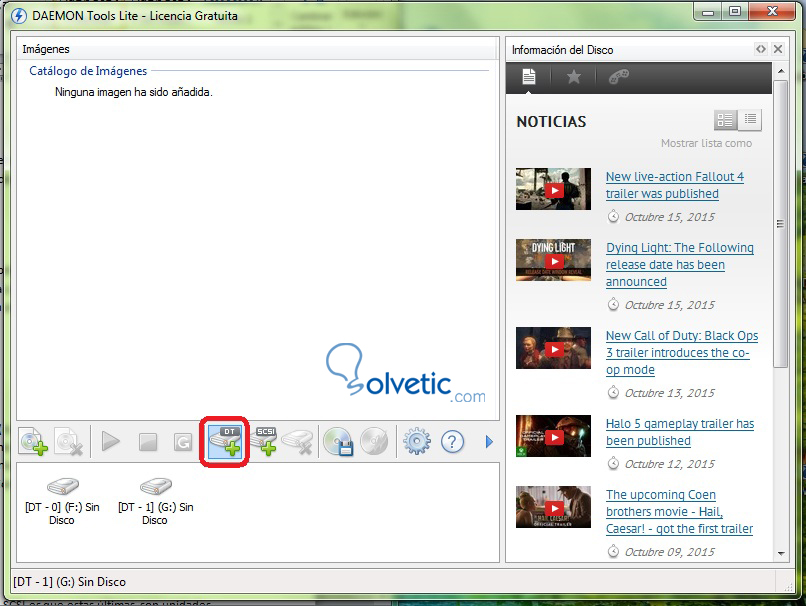Switch to the Games gamepad tab
Image resolution: width=806 pixels, height=606 pixels.
tap(618, 77)
